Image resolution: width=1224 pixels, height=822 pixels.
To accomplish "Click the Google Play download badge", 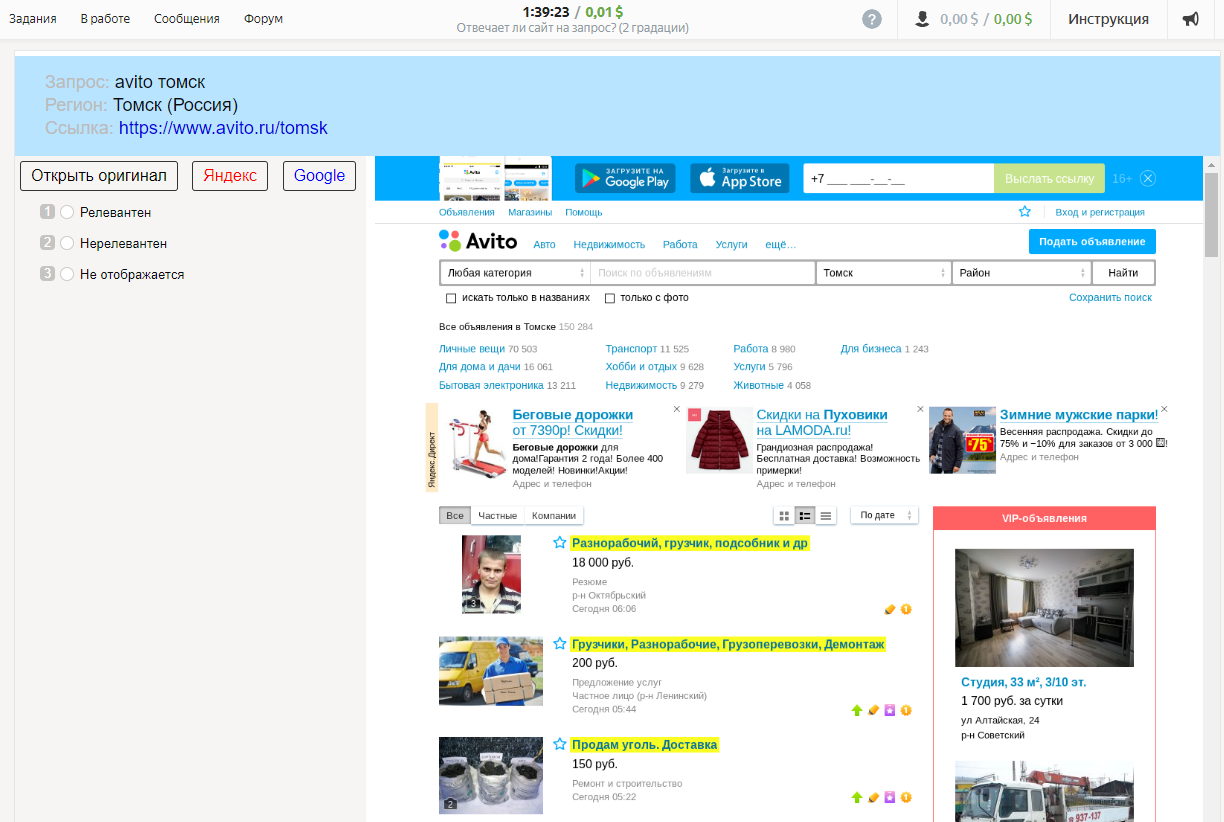I will point(625,178).
